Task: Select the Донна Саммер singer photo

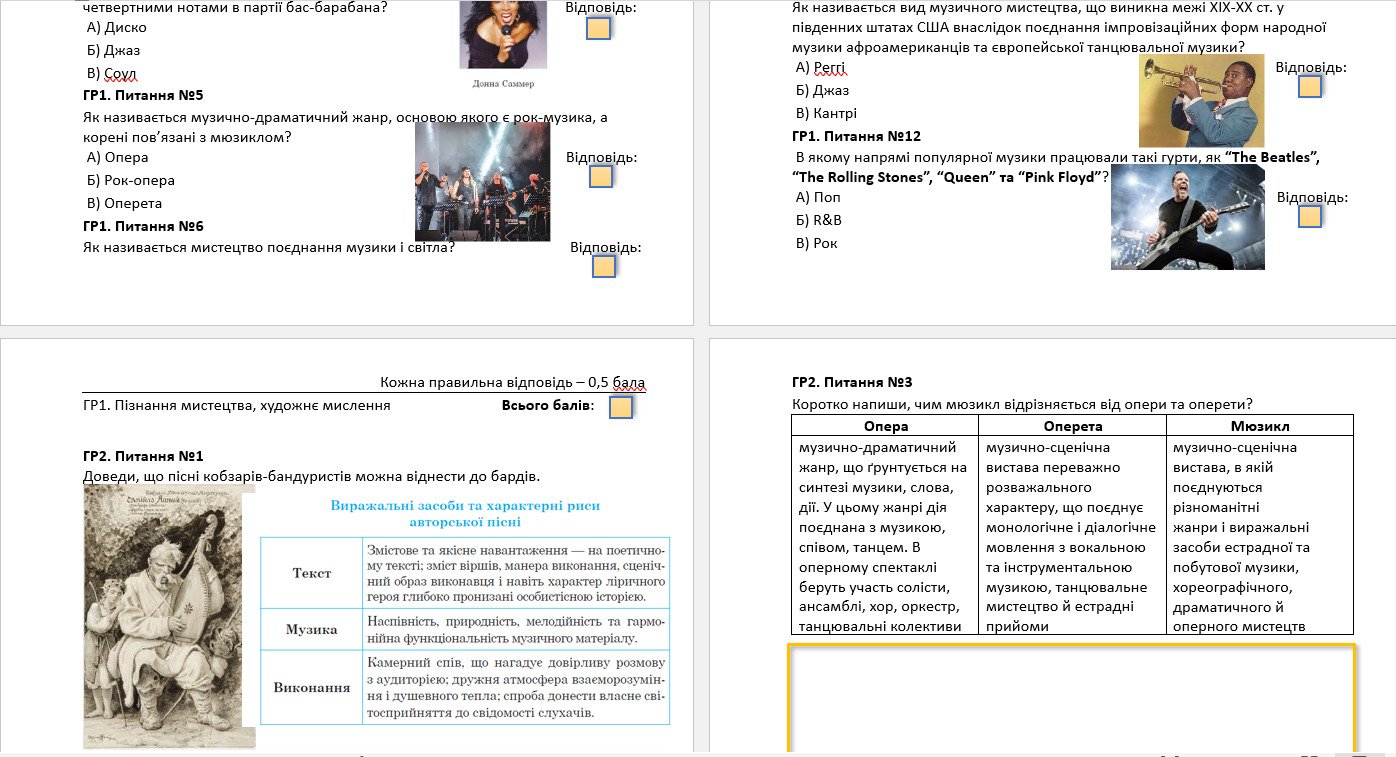Action: tap(503, 34)
